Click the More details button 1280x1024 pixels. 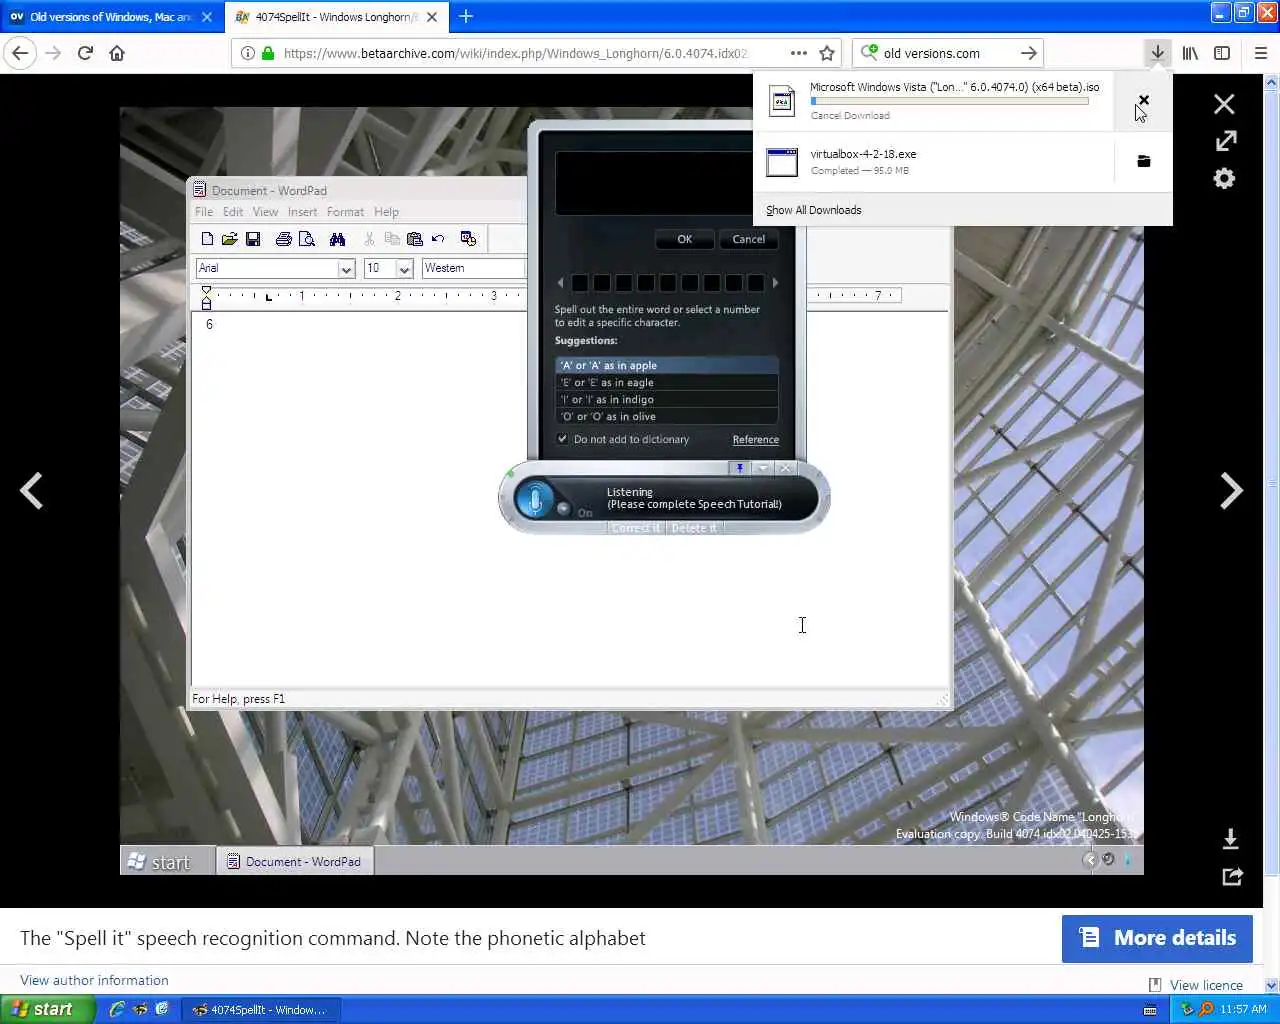1157,938
